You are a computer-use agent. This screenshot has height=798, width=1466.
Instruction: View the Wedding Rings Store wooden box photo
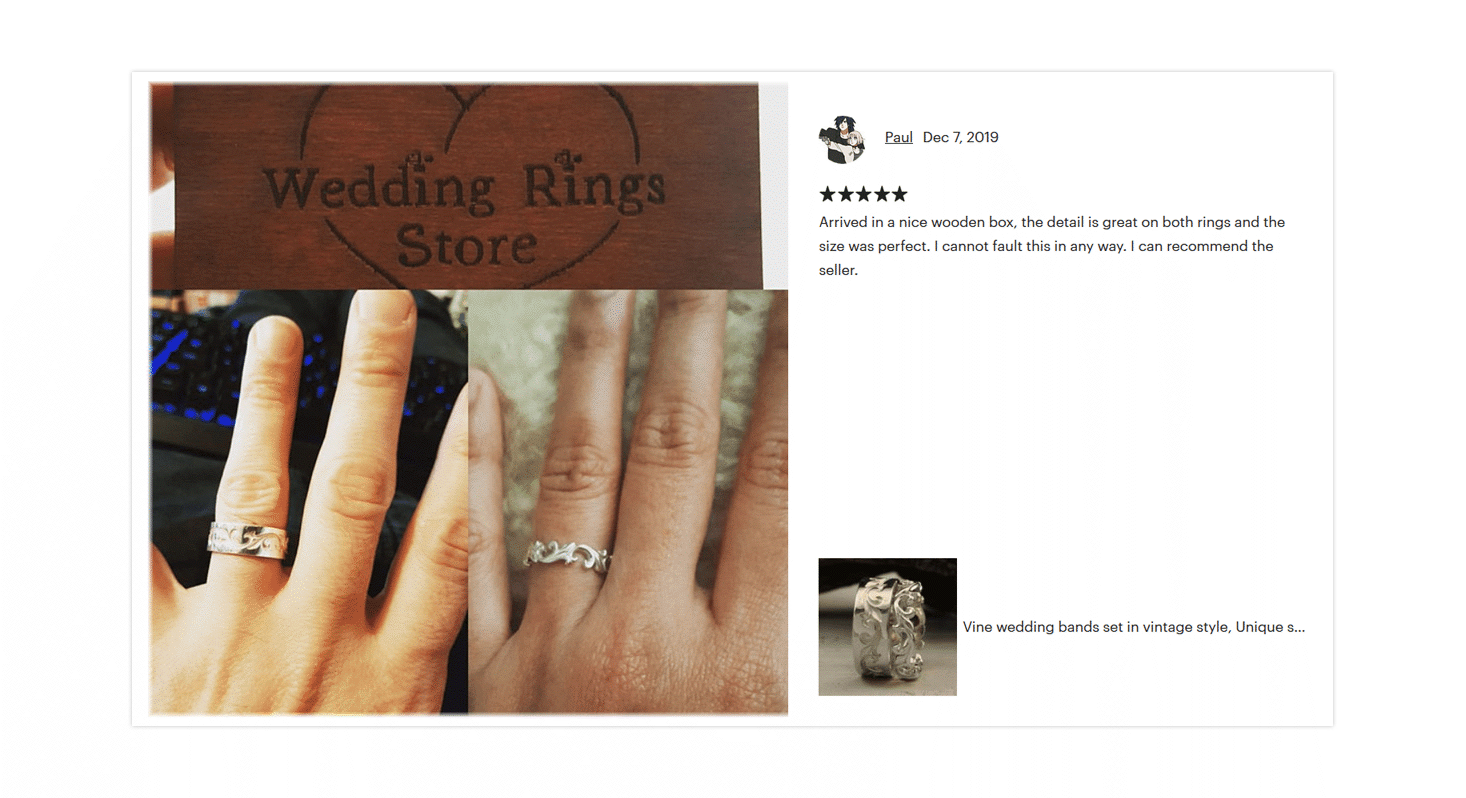point(468,186)
